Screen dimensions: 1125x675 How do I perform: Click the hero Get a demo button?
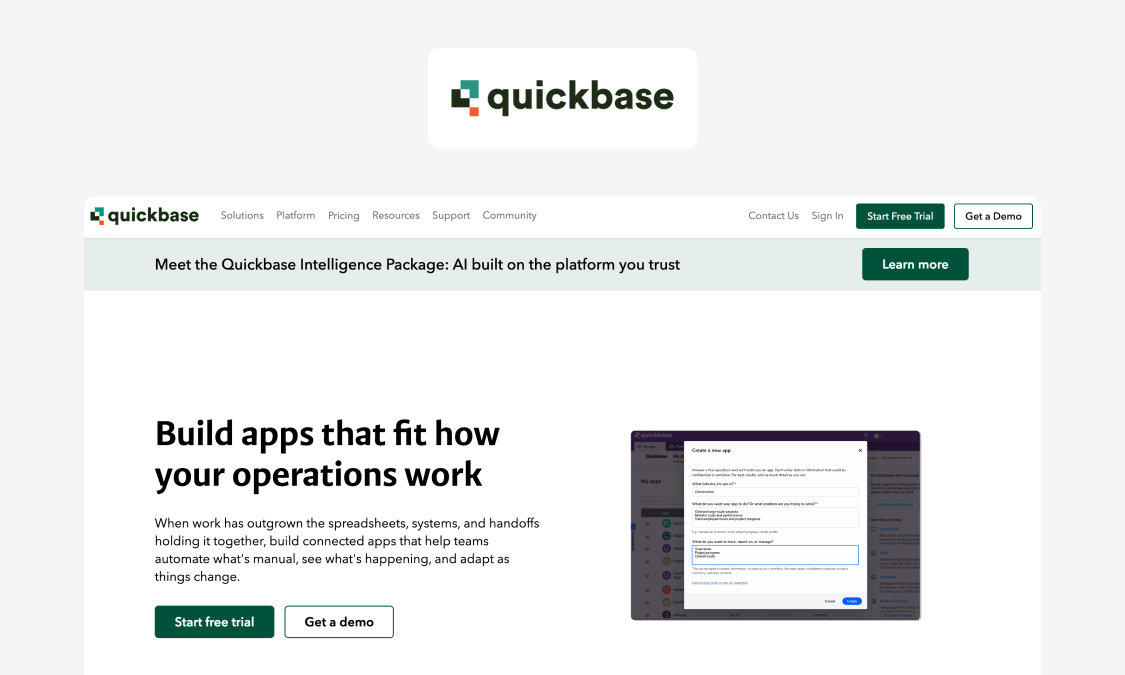click(339, 622)
